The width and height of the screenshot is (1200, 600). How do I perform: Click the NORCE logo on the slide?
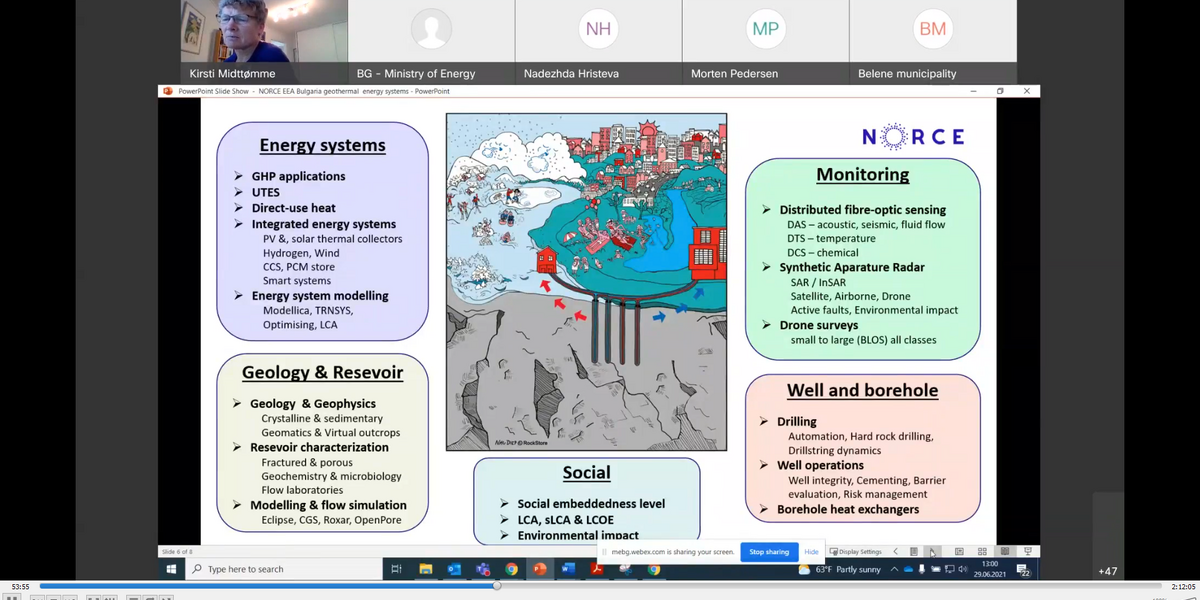(913, 137)
